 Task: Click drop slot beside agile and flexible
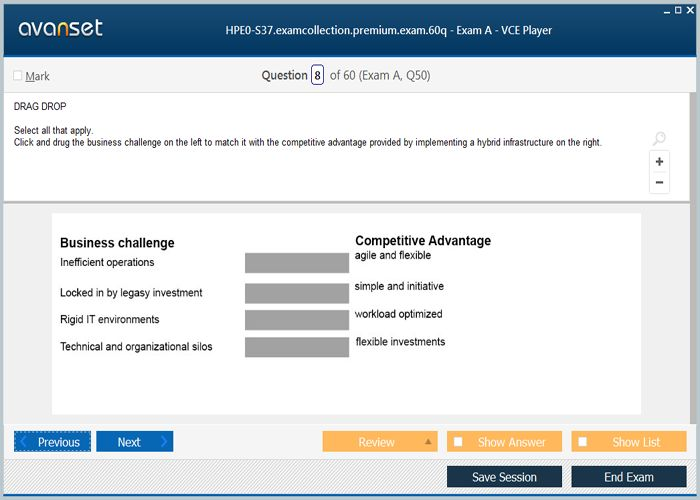click(297, 262)
